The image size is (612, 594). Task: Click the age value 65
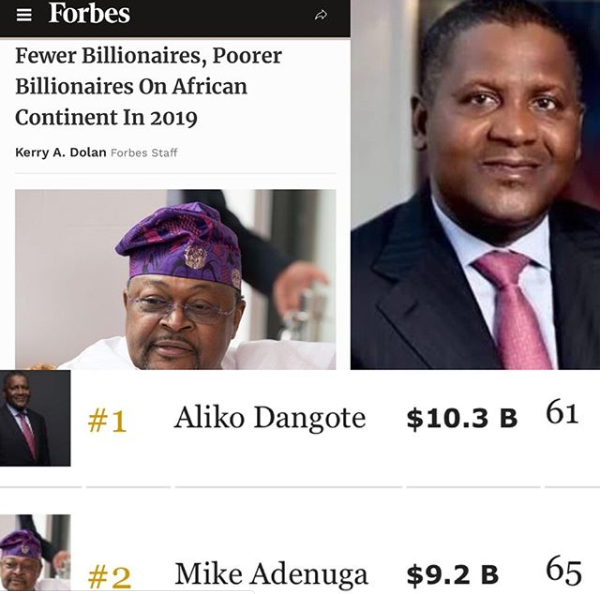click(x=564, y=570)
